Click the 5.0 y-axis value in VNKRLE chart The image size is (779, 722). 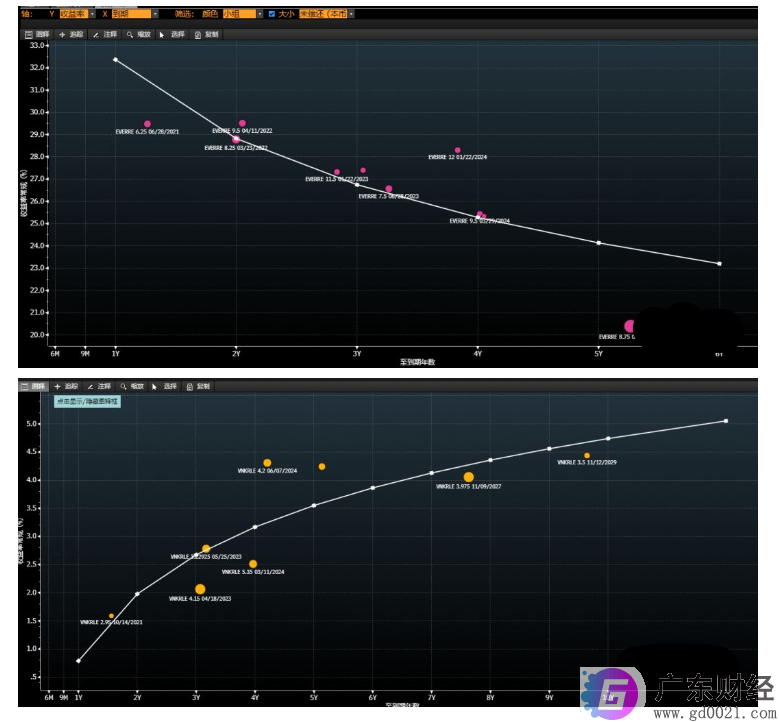32,424
